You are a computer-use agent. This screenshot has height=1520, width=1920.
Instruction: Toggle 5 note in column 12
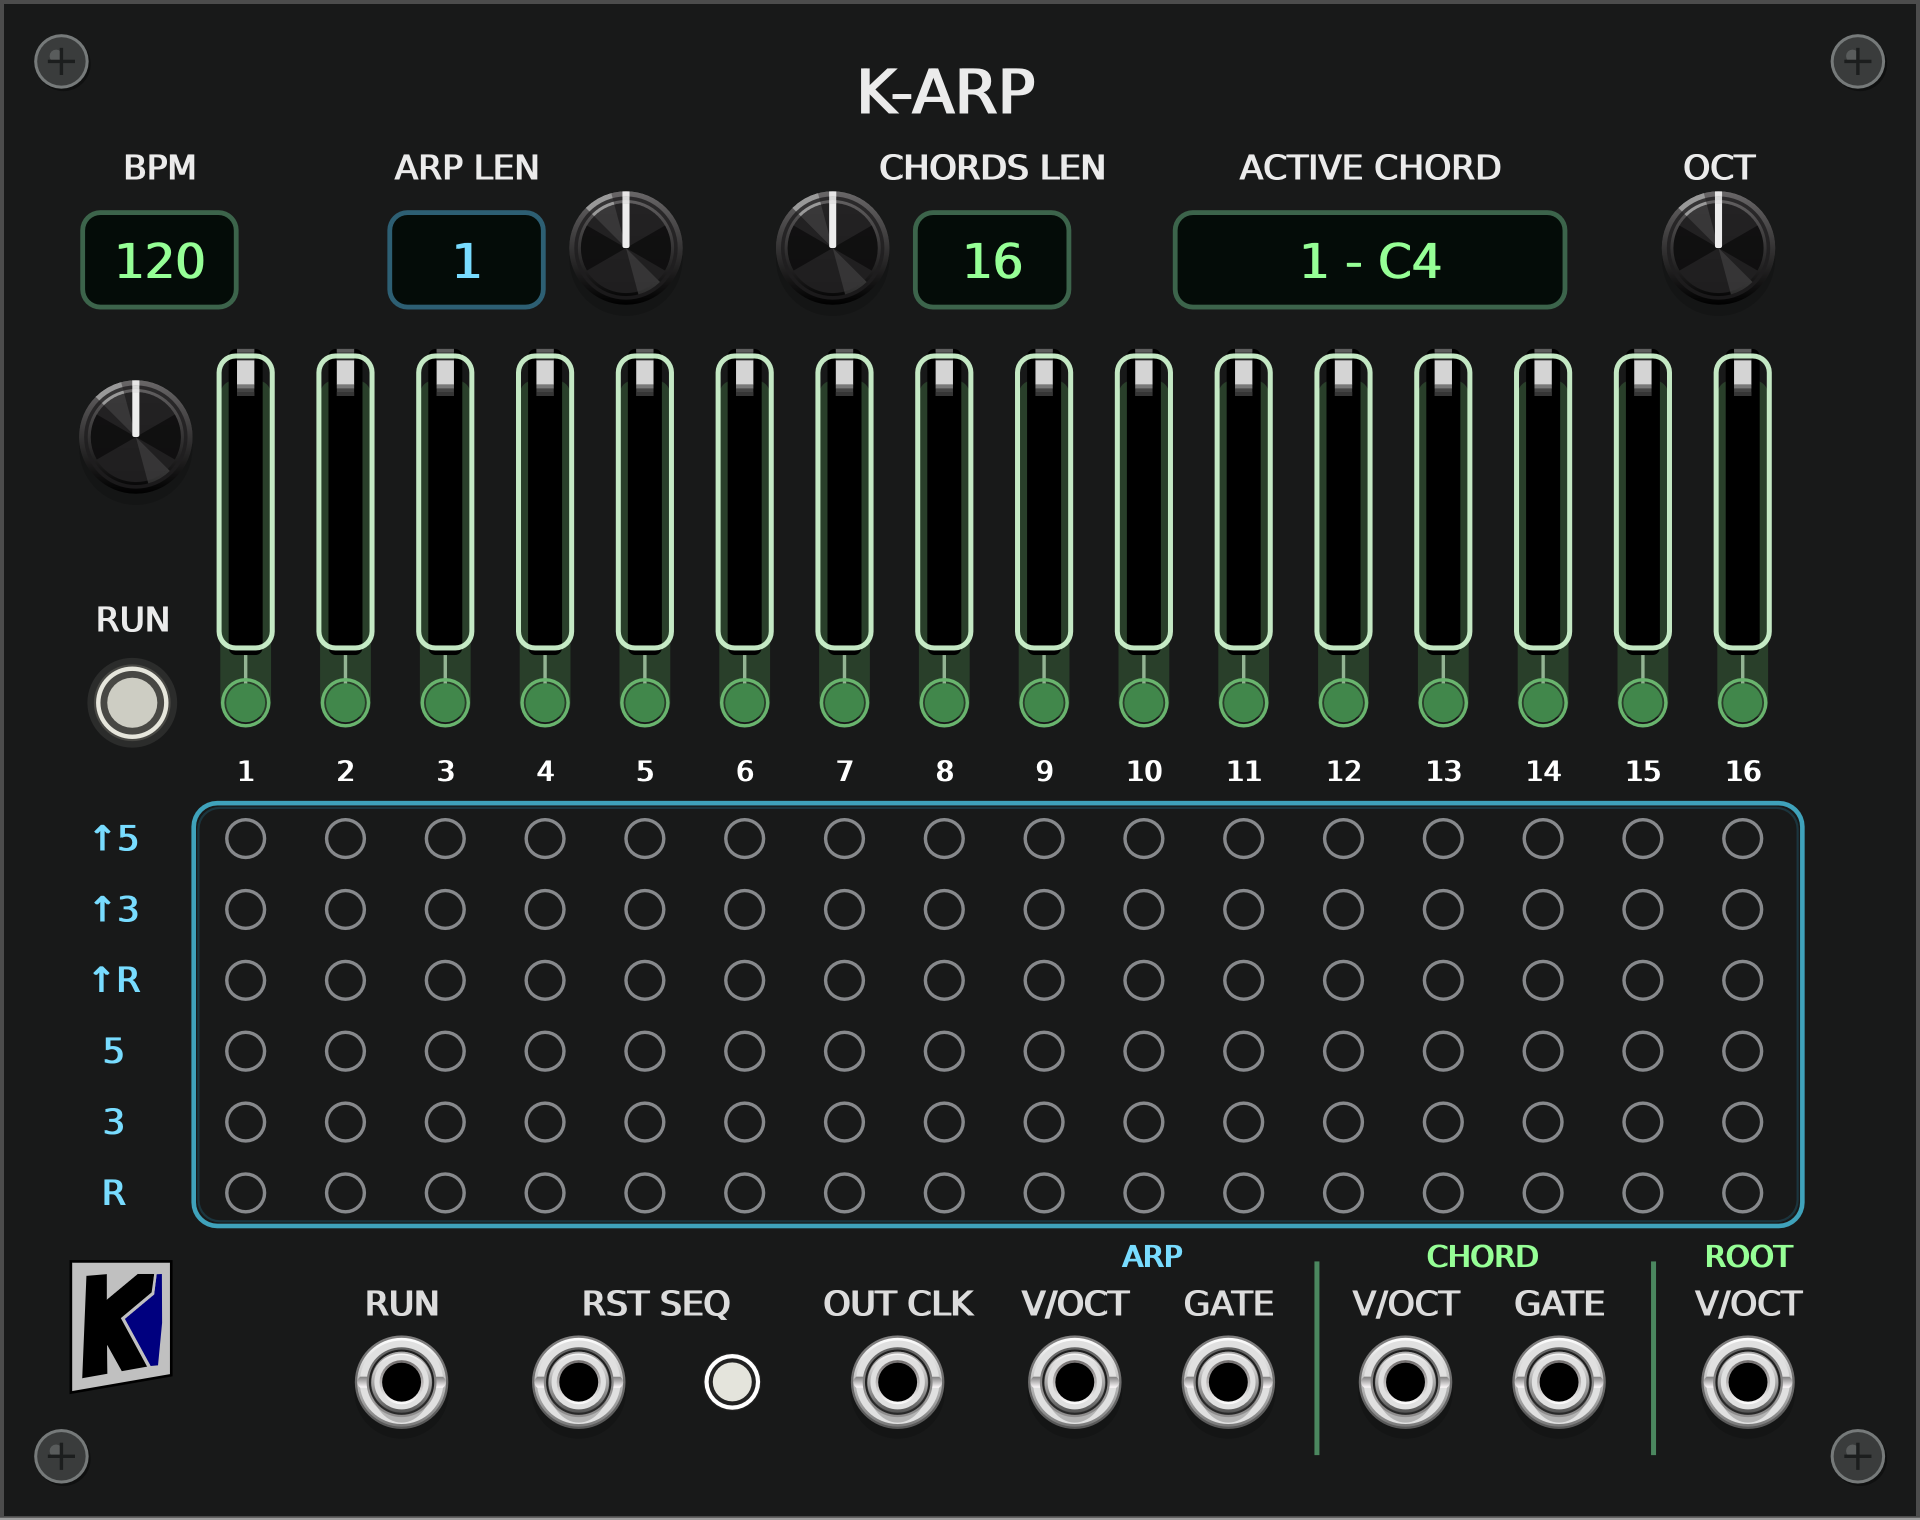(1343, 1051)
